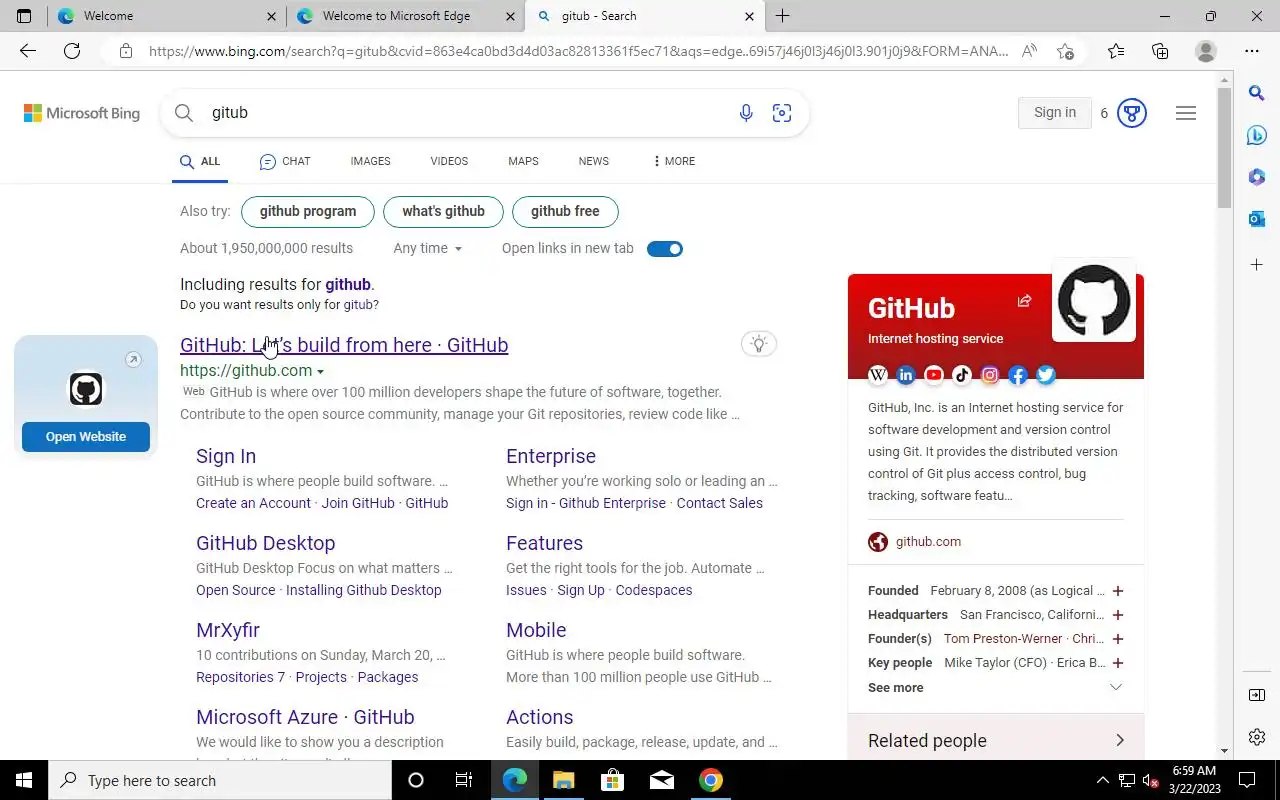Image resolution: width=1280 pixels, height=800 pixels.
Task: Expand the Founded row plus
Action: point(1118,591)
